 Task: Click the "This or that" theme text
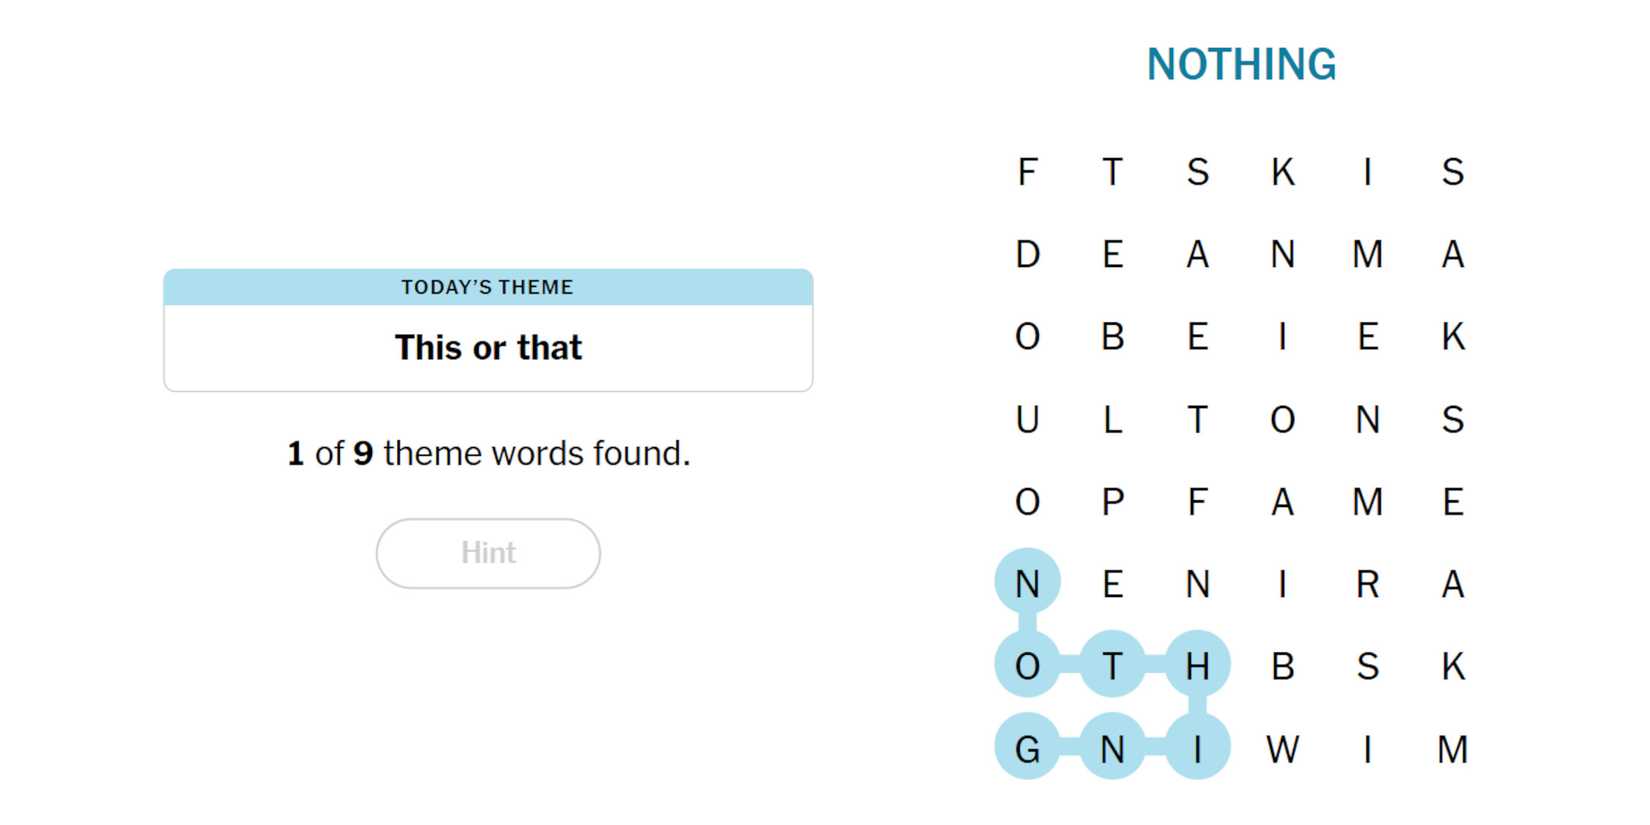[x=488, y=348]
